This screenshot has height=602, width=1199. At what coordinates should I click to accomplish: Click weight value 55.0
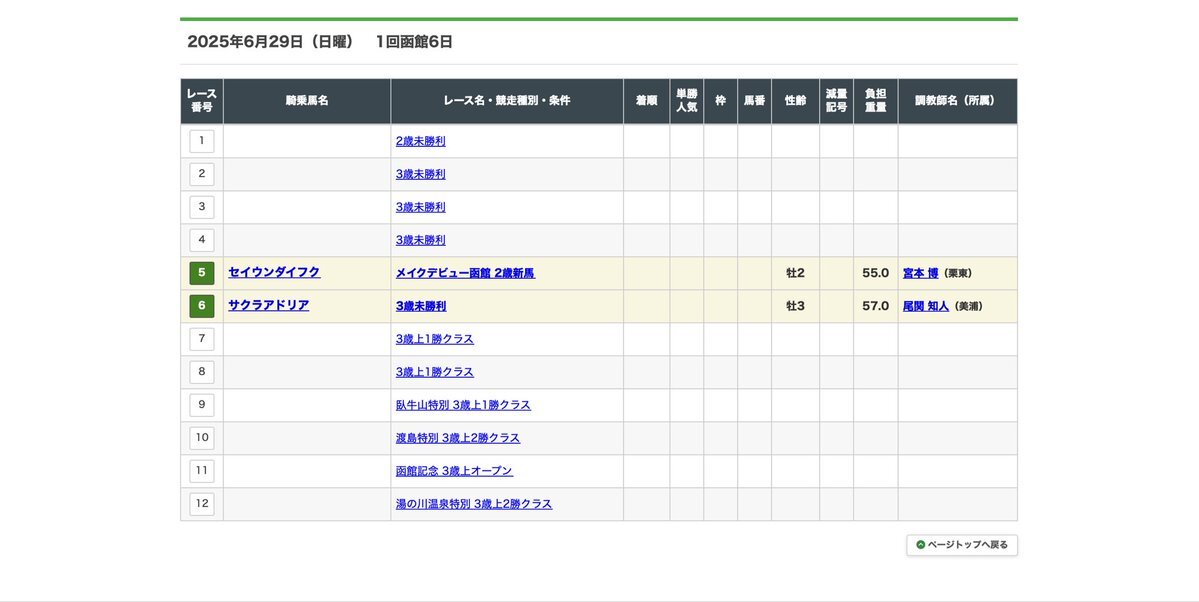coord(876,273)
